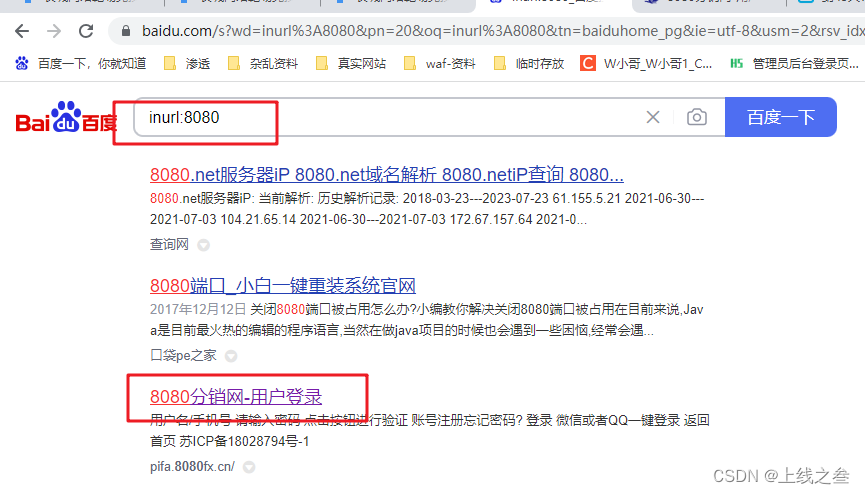Click the 查询网 source label
The width and height of the screenshot is (865, 494).
point(169,244)
